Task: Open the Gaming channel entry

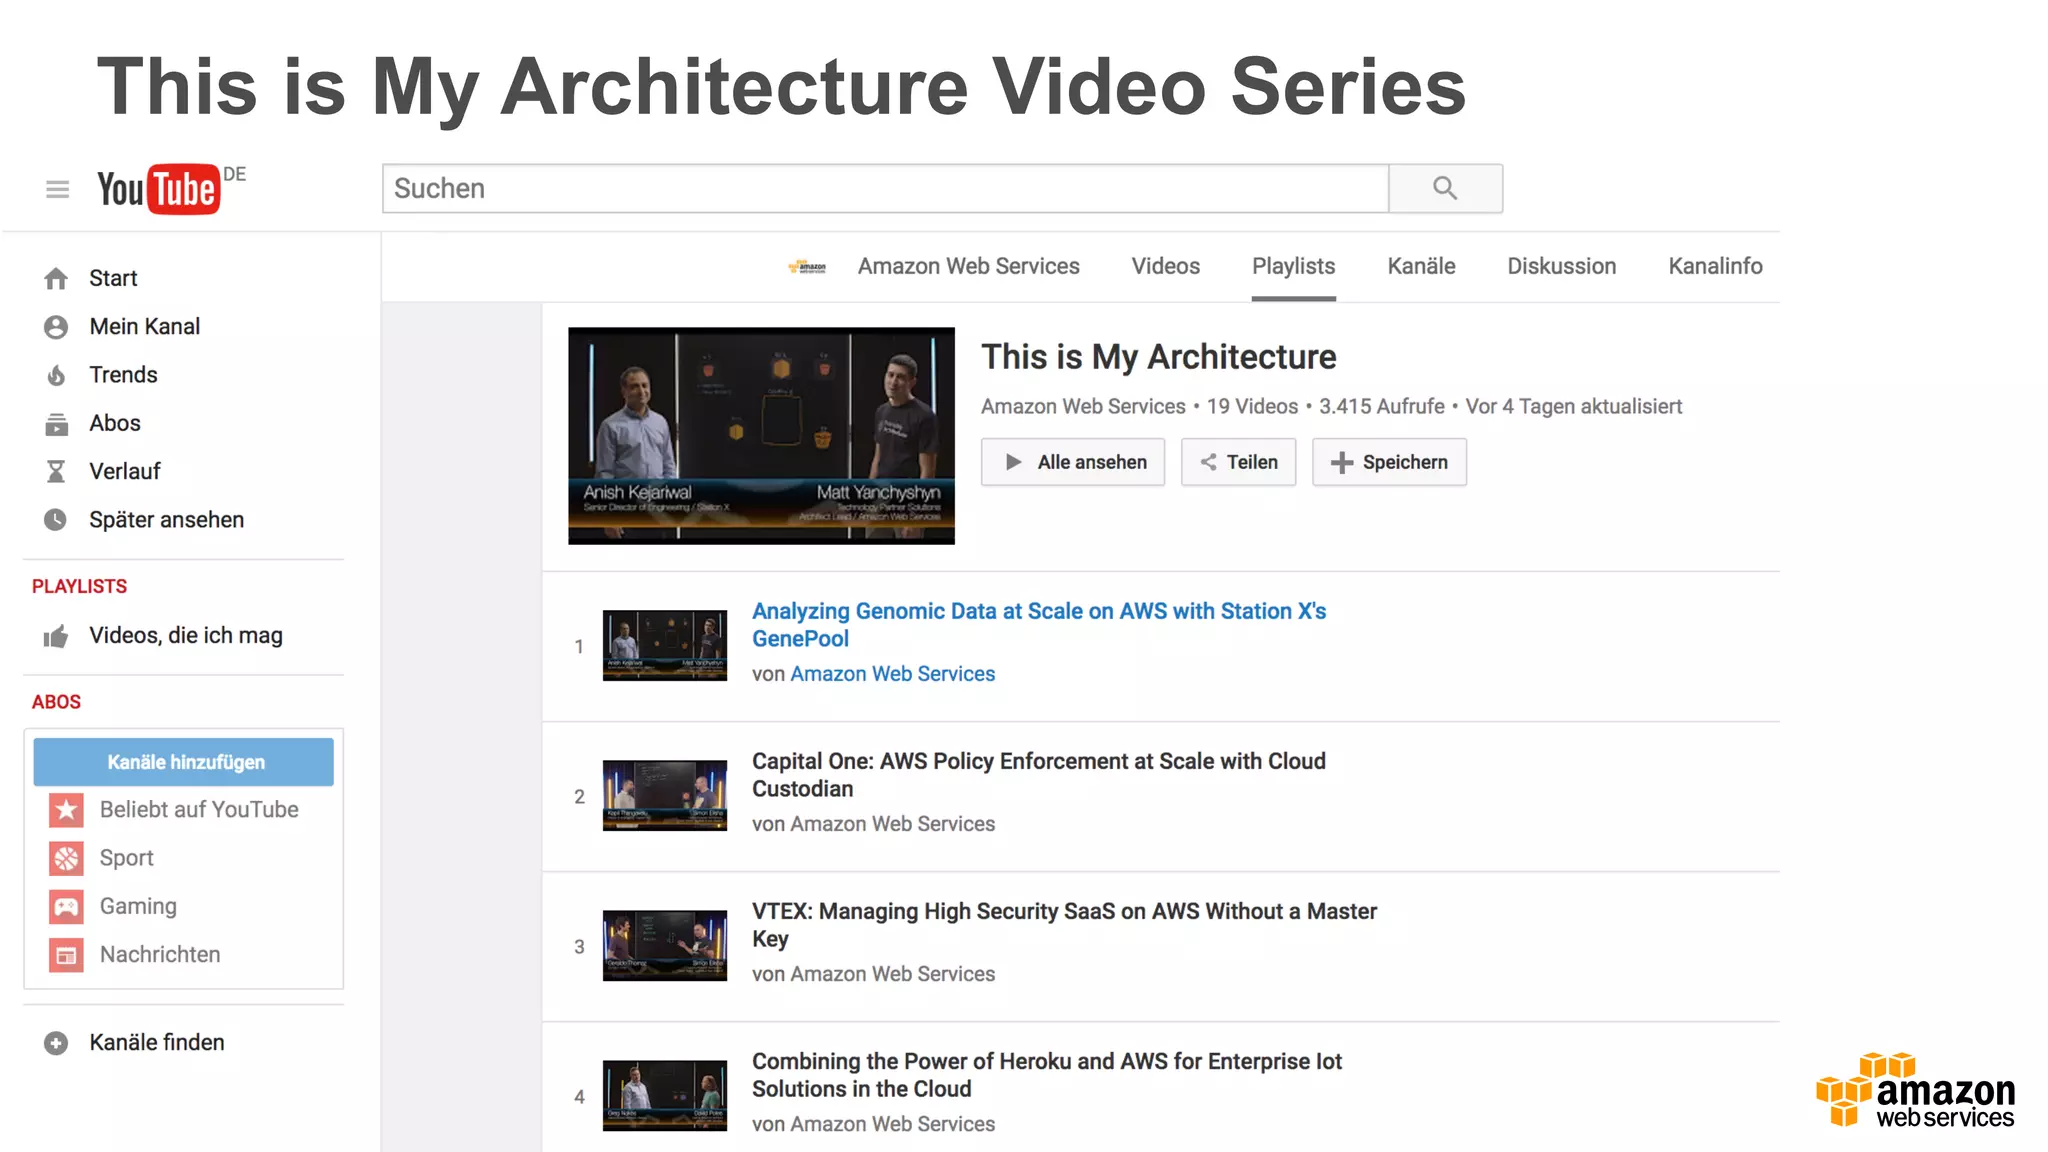Action: click(x=138, y=906)
